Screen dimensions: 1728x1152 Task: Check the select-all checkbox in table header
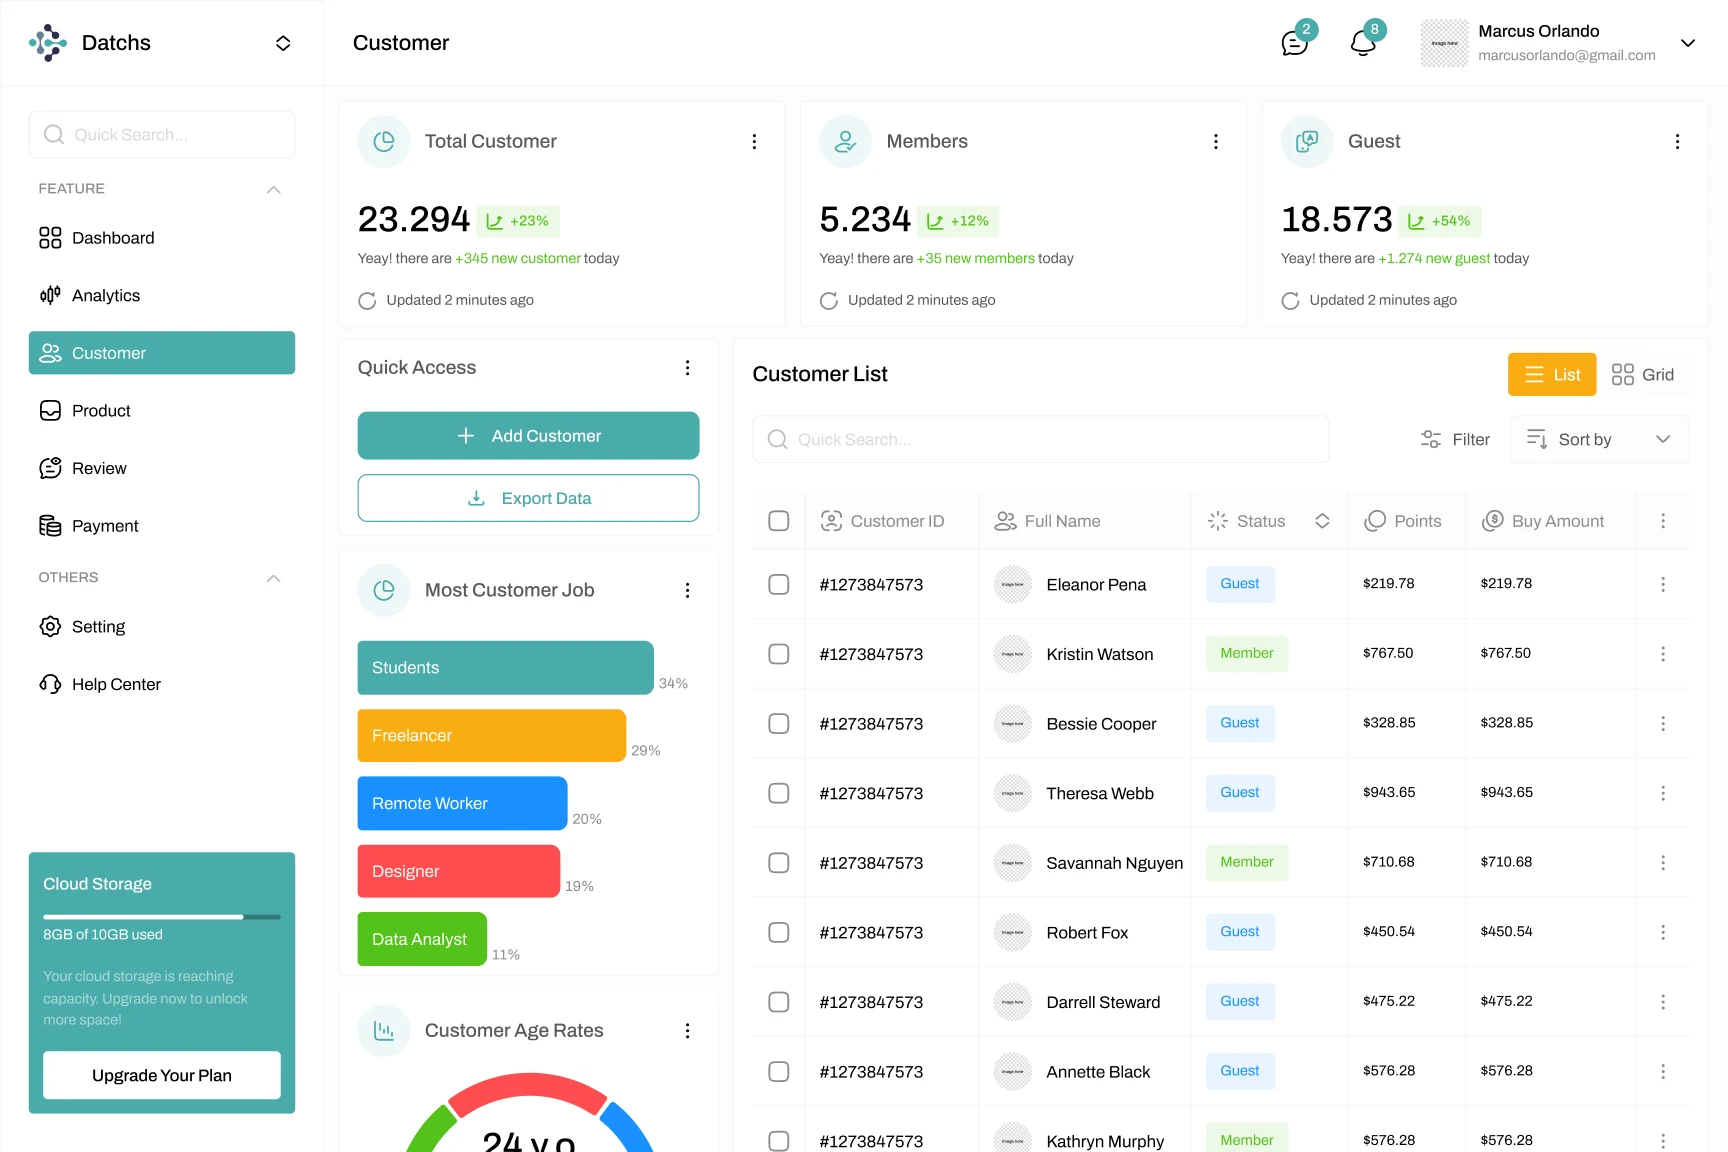(x=779, y=520)
